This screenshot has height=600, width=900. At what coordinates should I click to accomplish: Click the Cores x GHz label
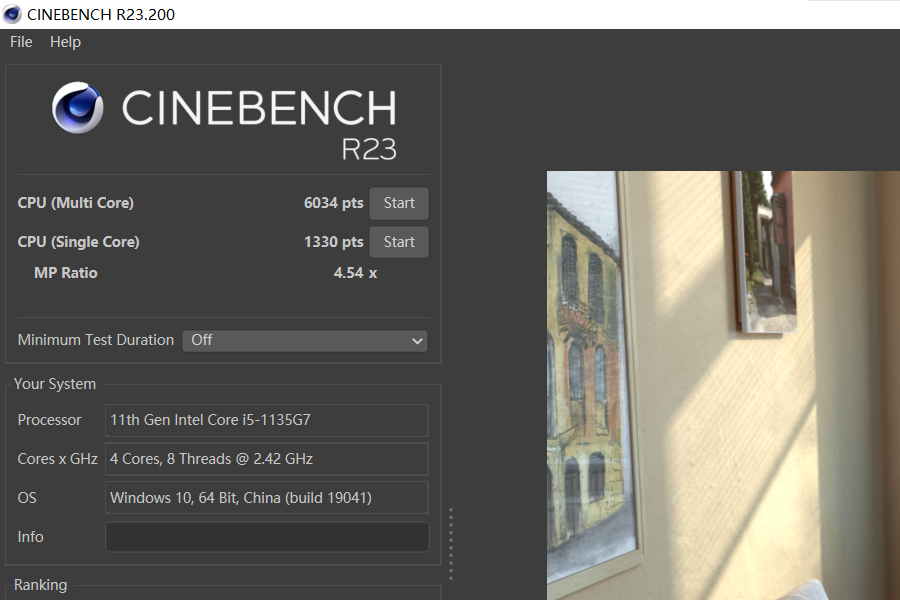[57, 459]
